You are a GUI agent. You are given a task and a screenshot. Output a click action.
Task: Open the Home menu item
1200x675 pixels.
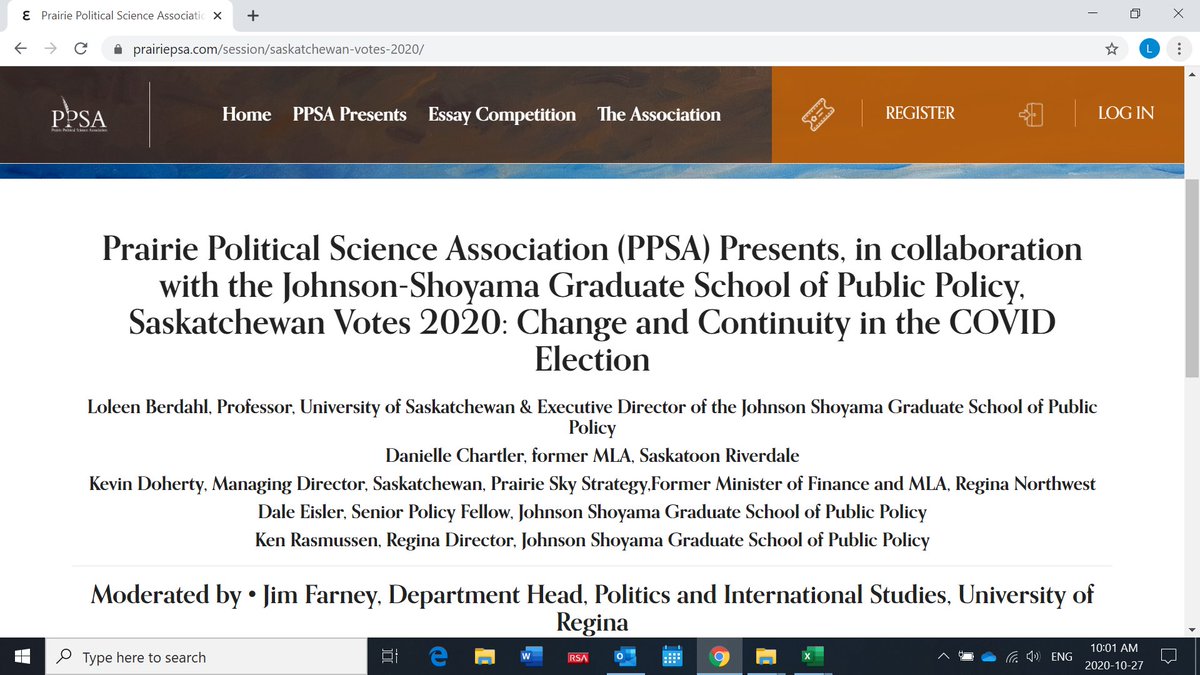(x=247, y=114)
